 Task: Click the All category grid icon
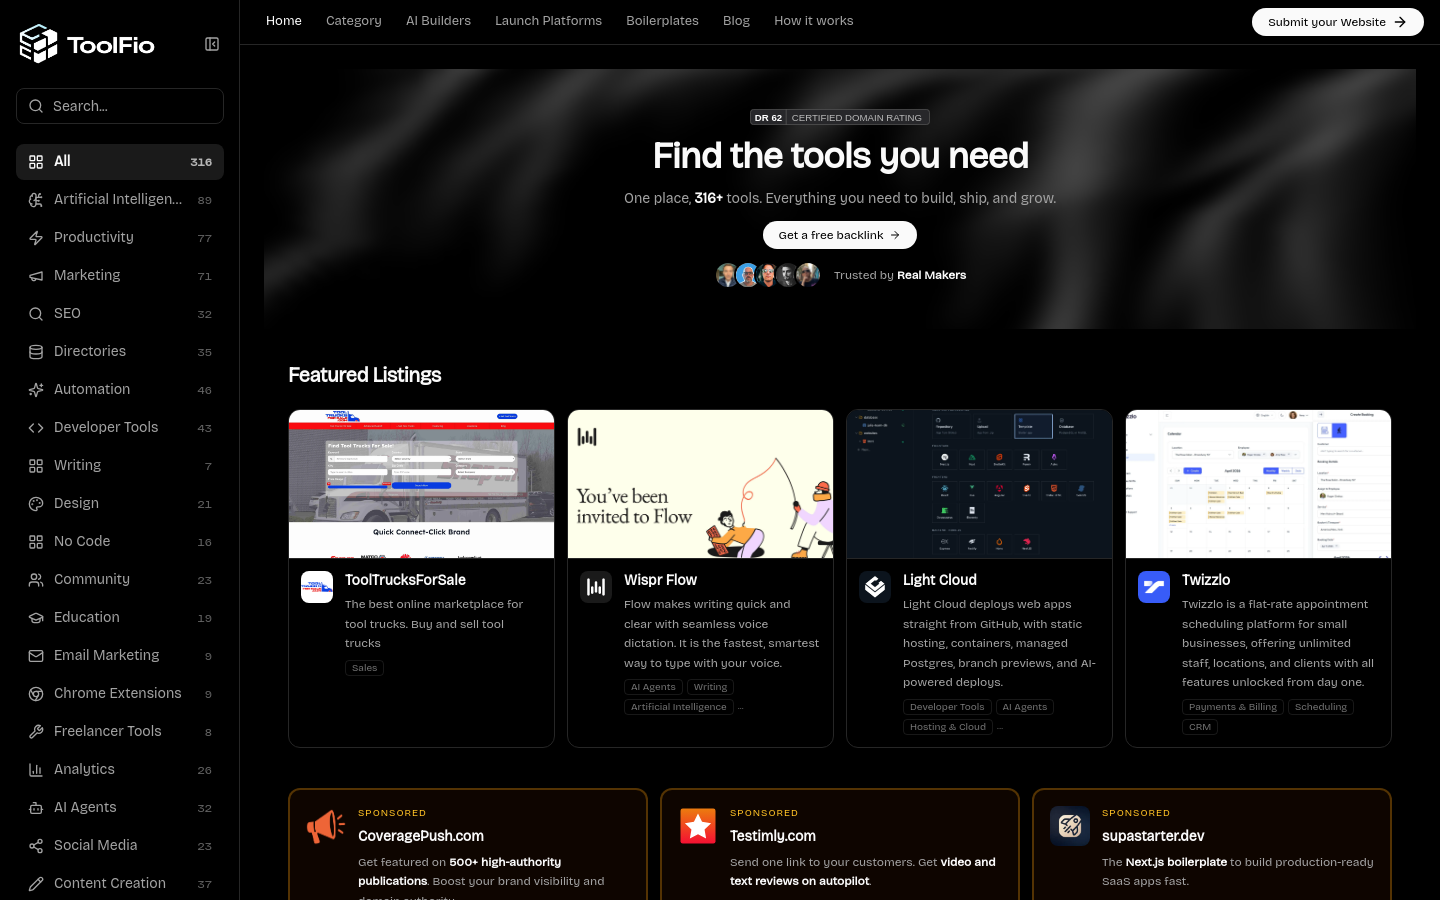pos(36,162)
